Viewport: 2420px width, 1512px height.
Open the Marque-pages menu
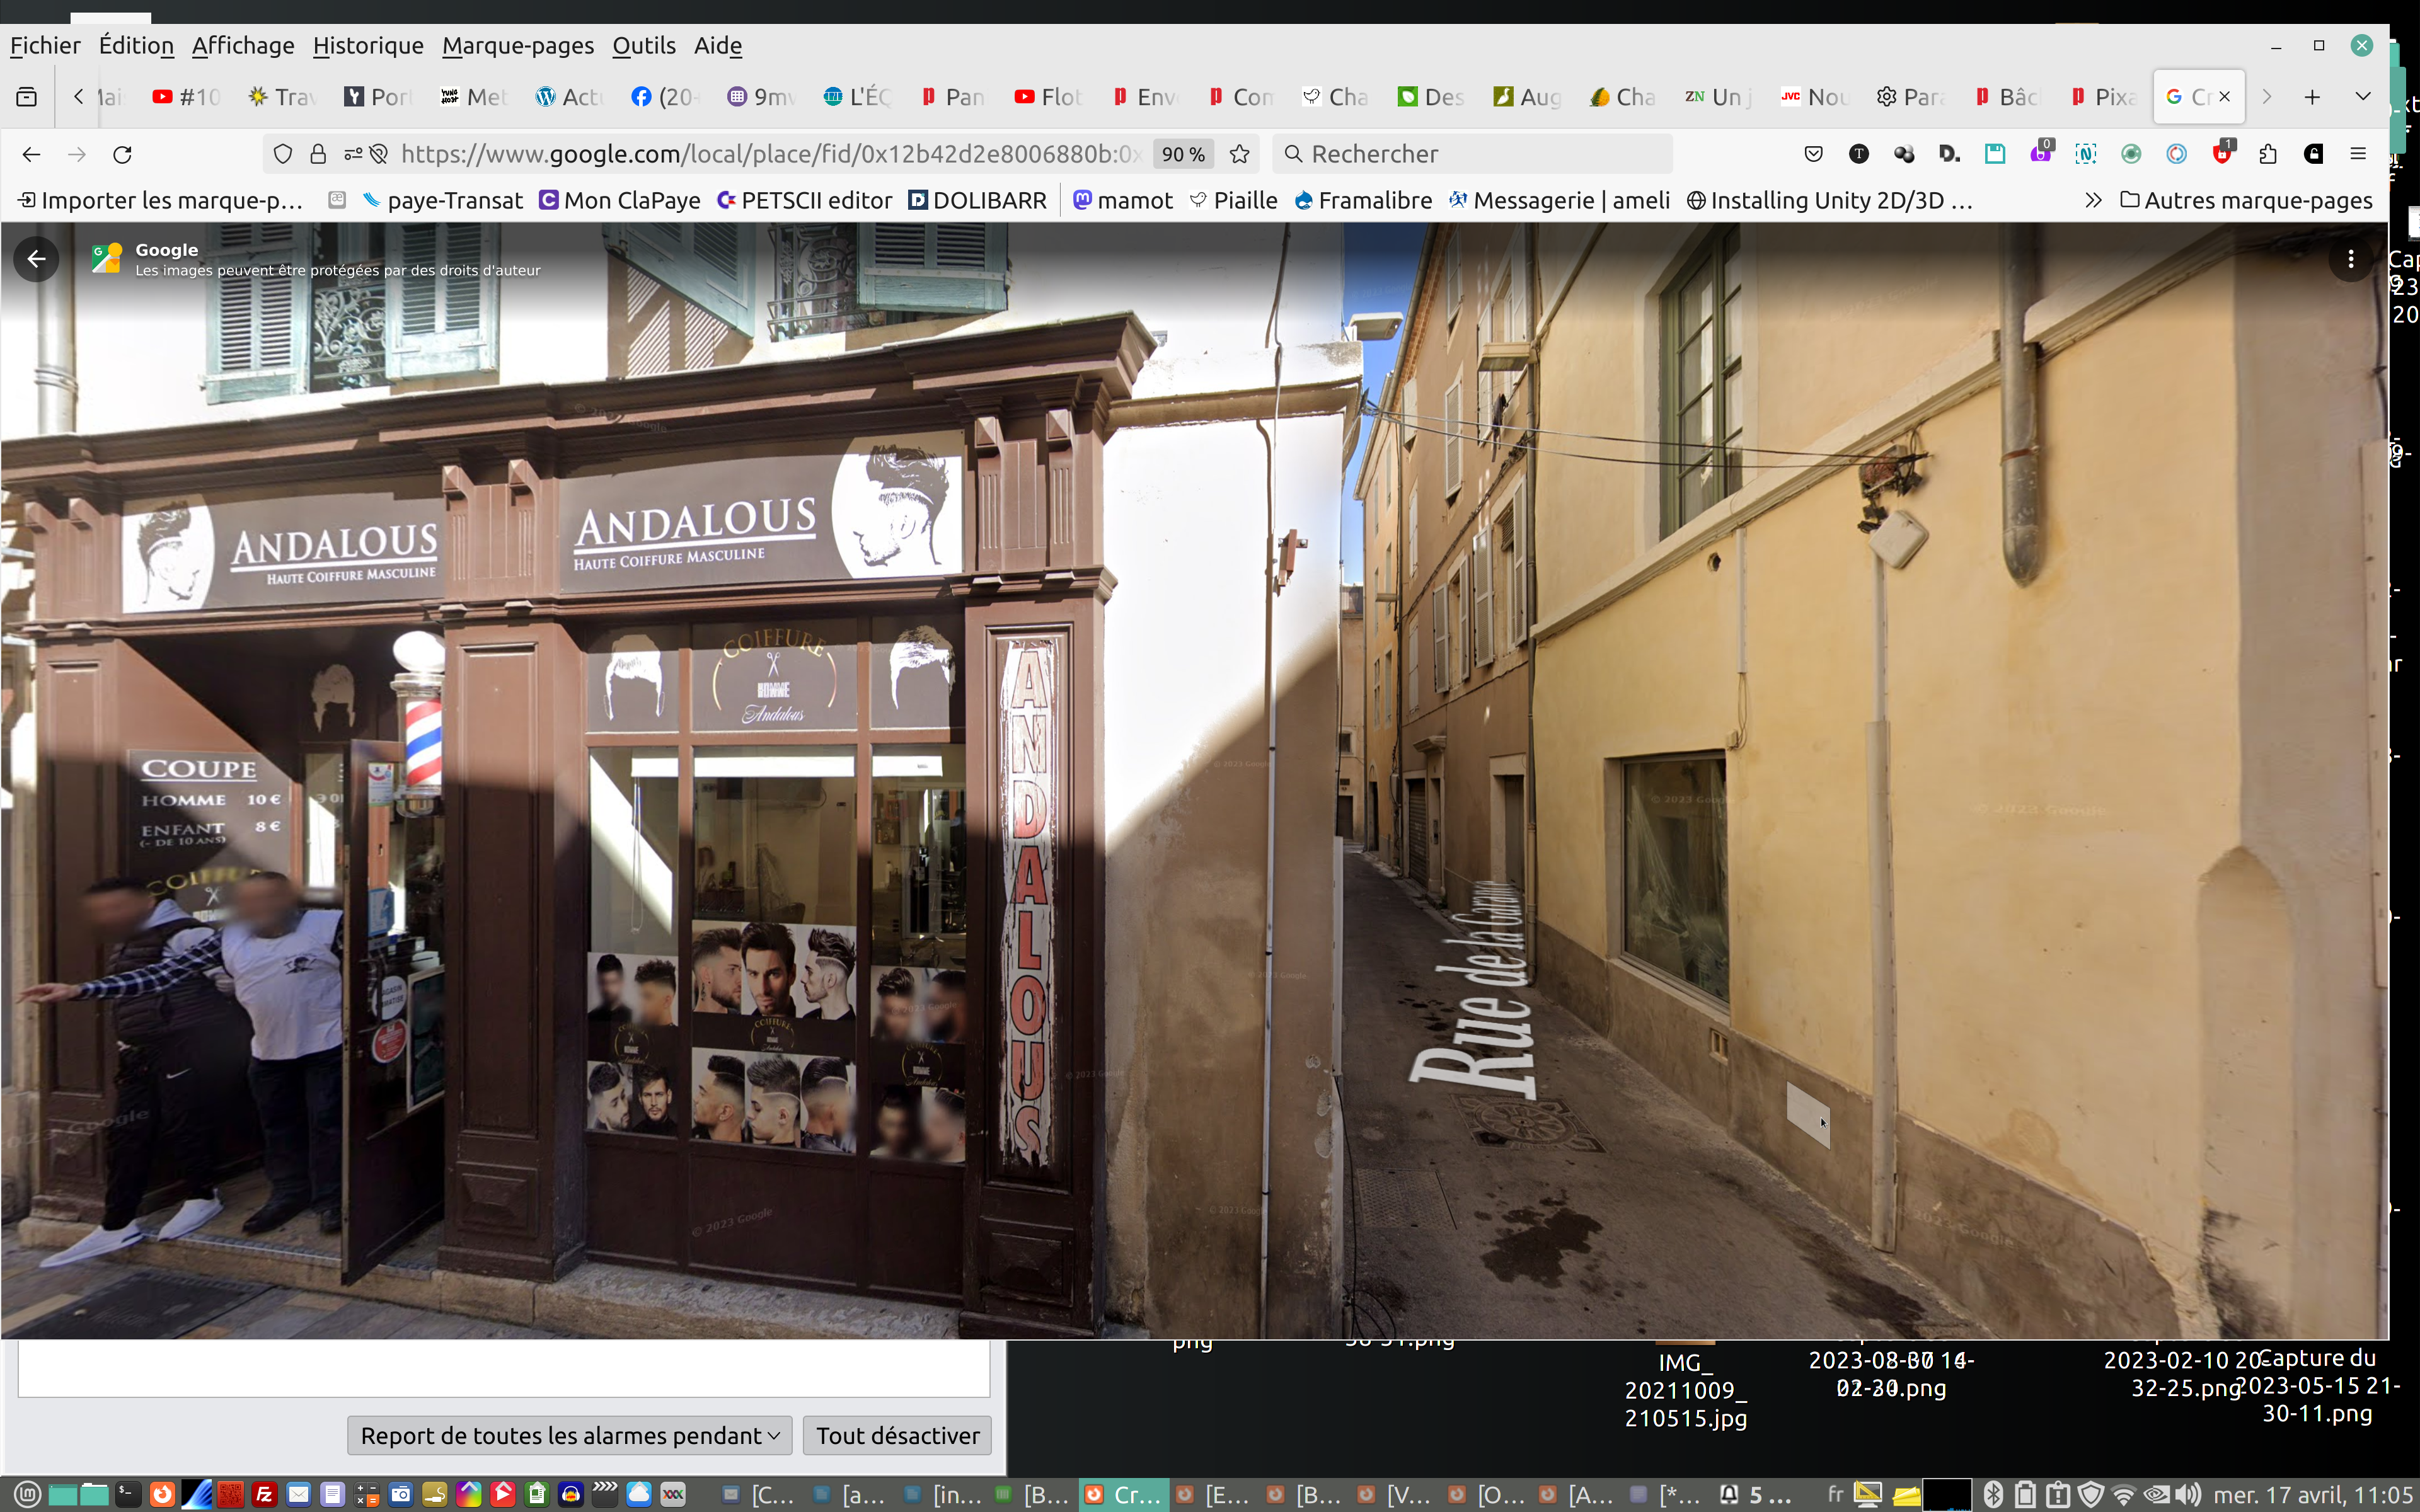click(517, 46)
